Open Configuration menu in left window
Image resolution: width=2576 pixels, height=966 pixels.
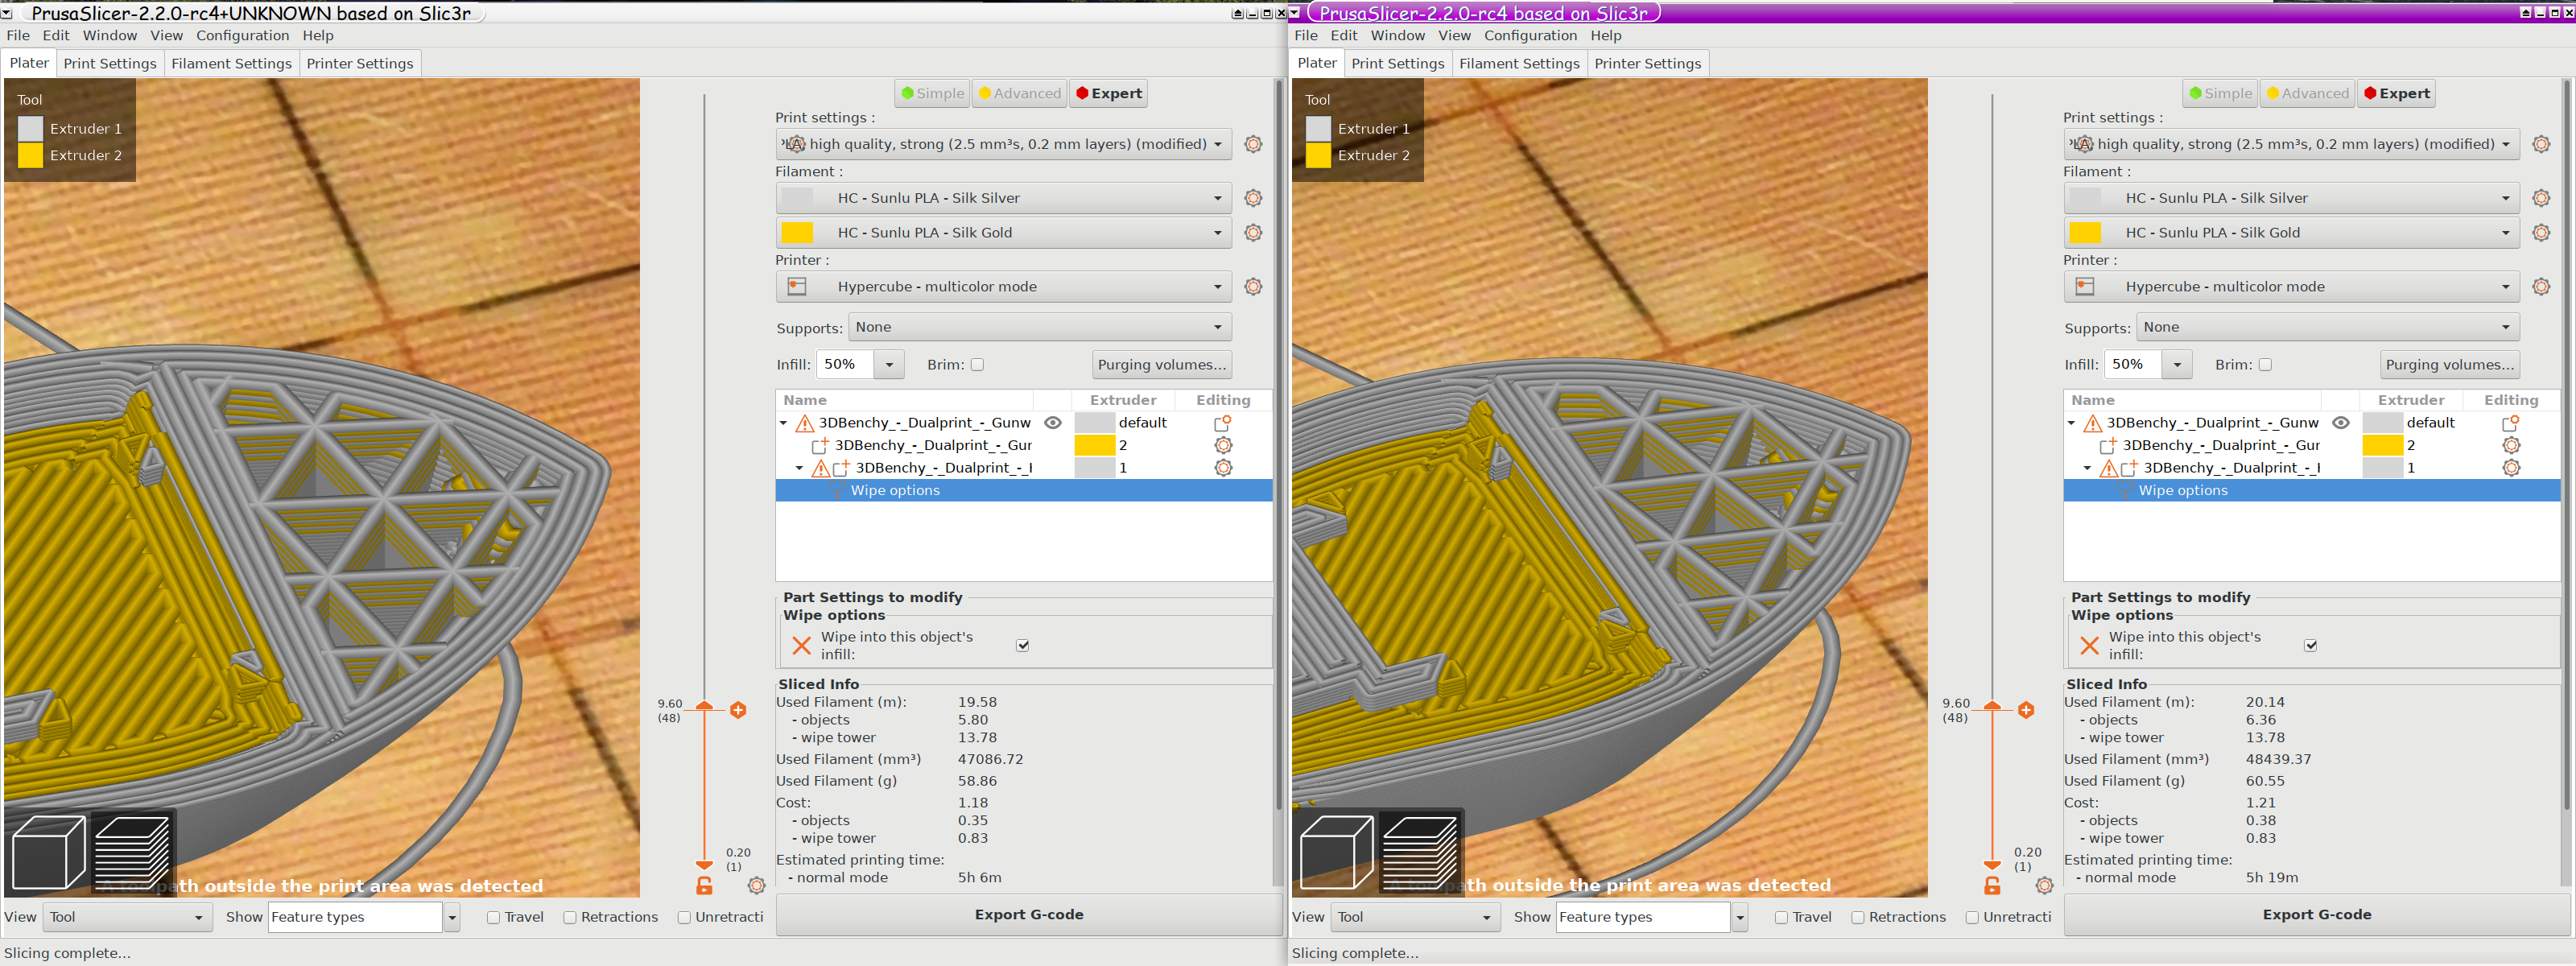tap(242, 35)
